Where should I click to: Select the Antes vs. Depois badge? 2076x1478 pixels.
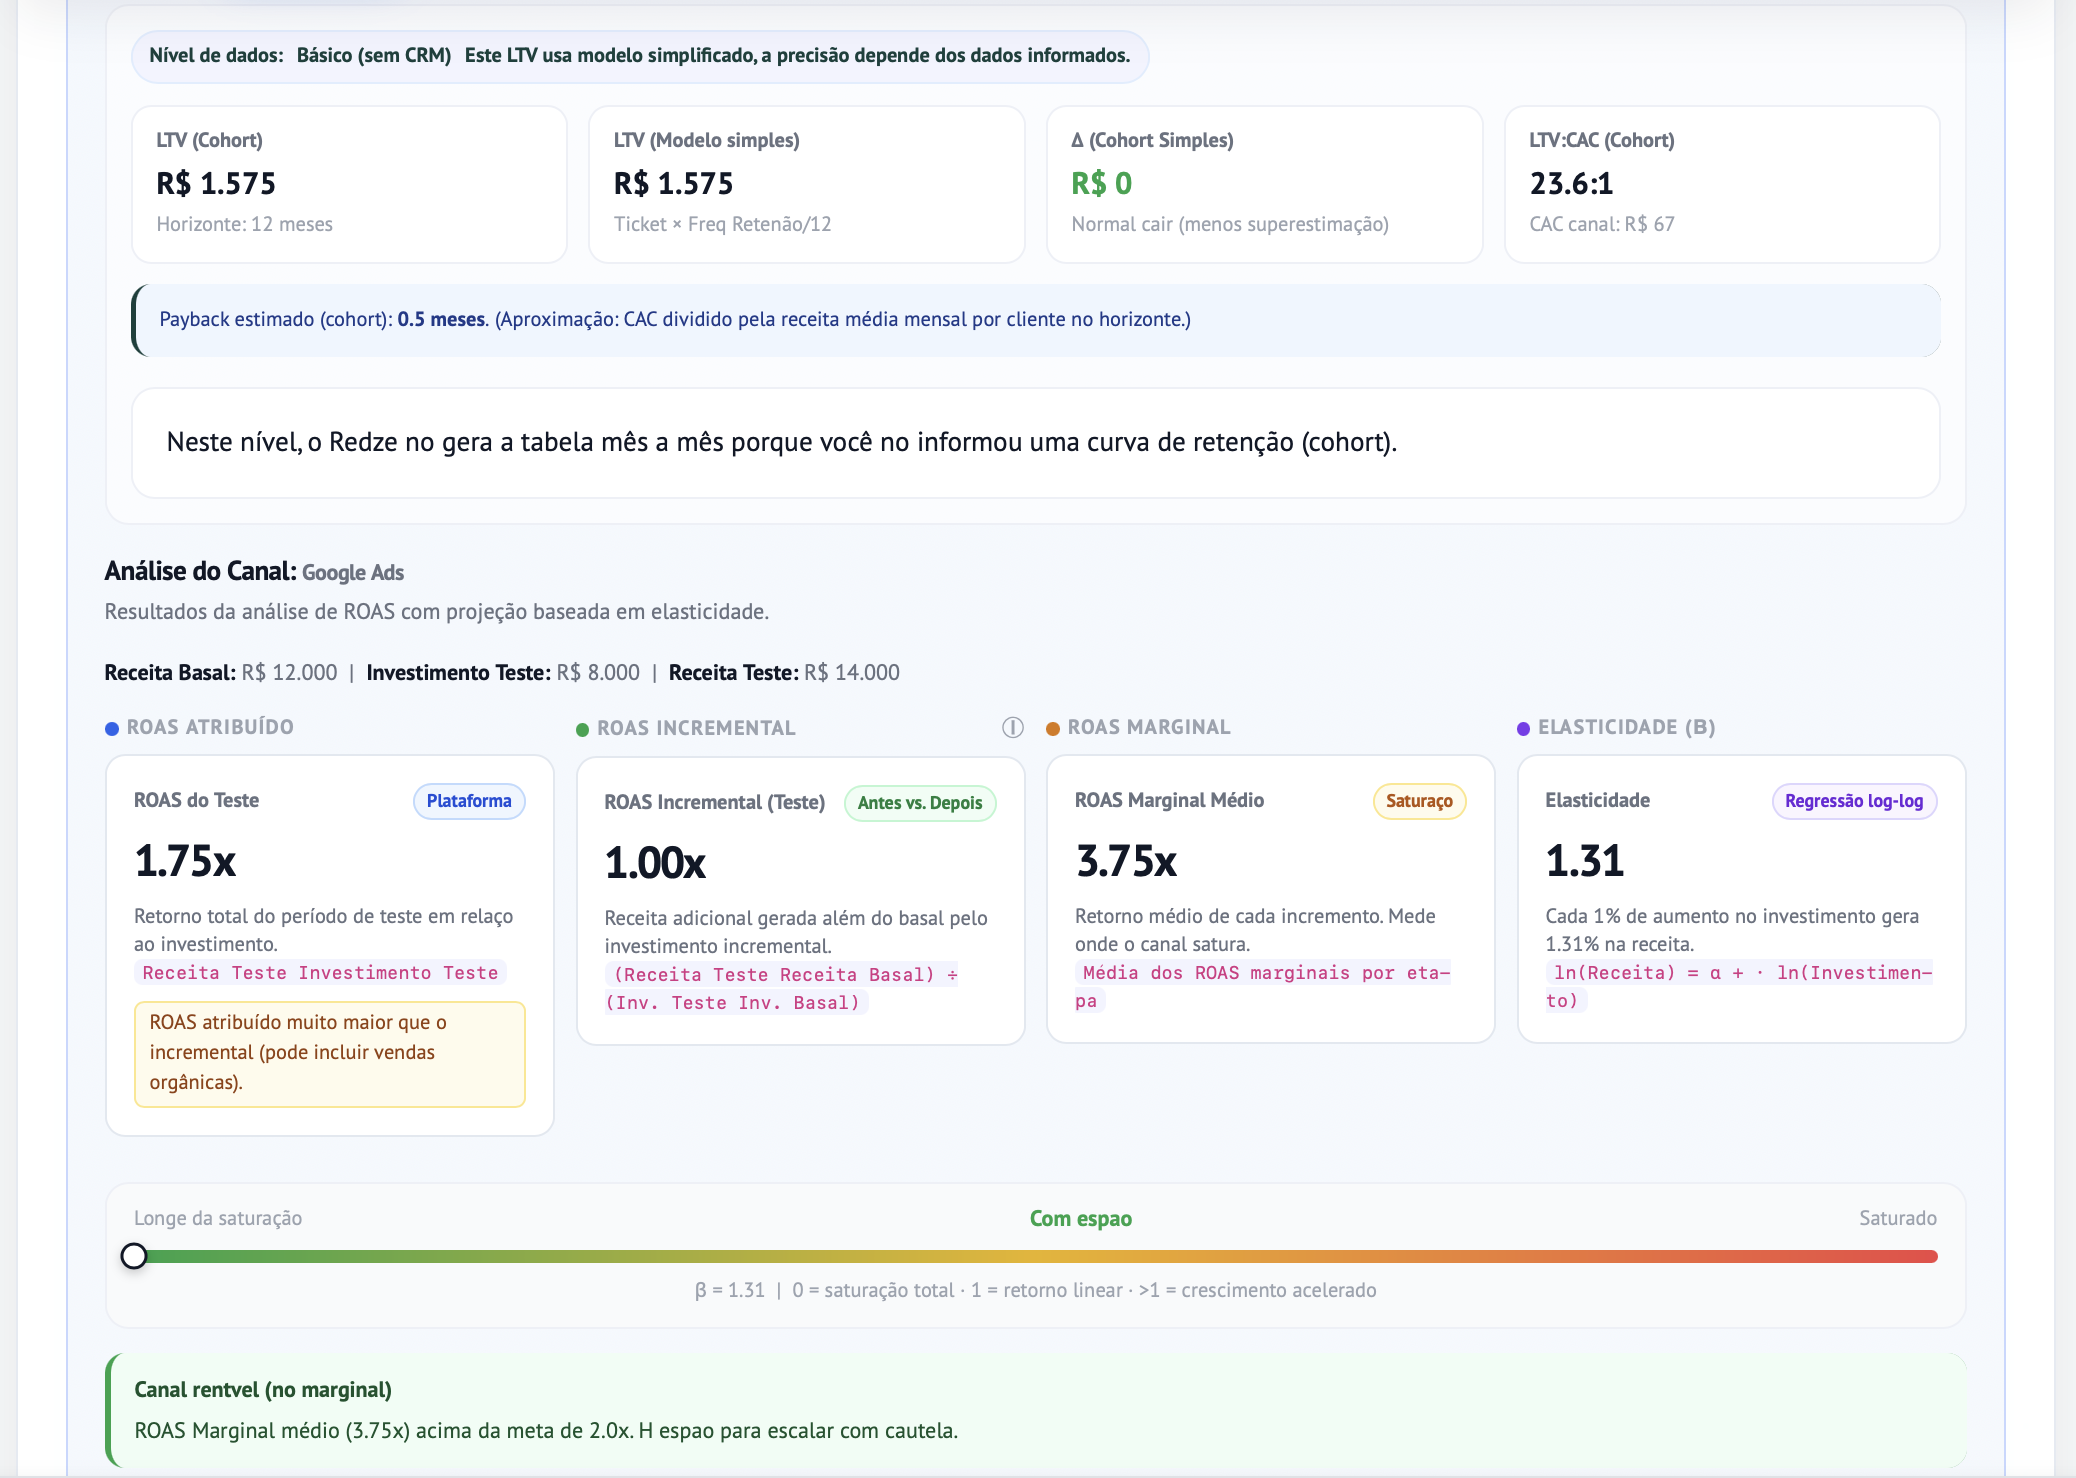[919, 803]
